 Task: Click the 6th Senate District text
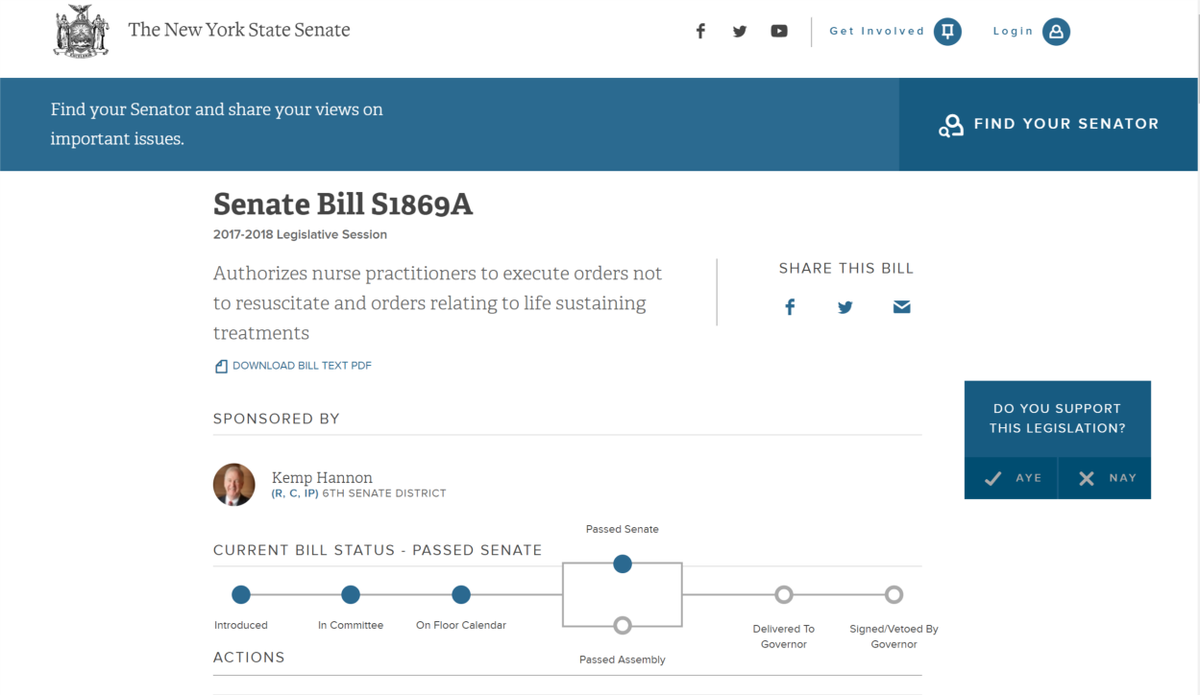click(x=384, y=494)
